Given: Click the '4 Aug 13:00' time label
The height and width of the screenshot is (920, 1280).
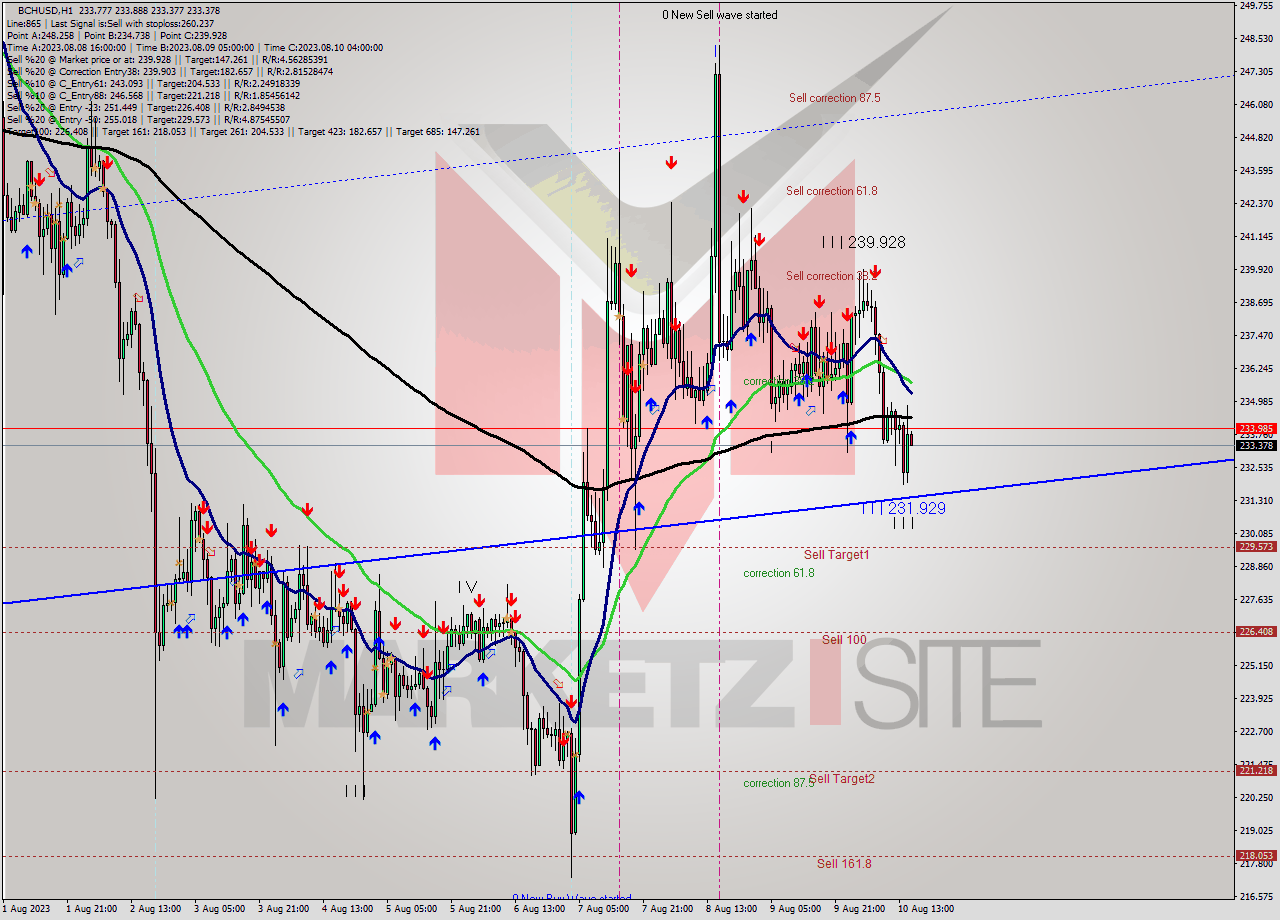Looking at the screenshot, I should tap(347, 909).
